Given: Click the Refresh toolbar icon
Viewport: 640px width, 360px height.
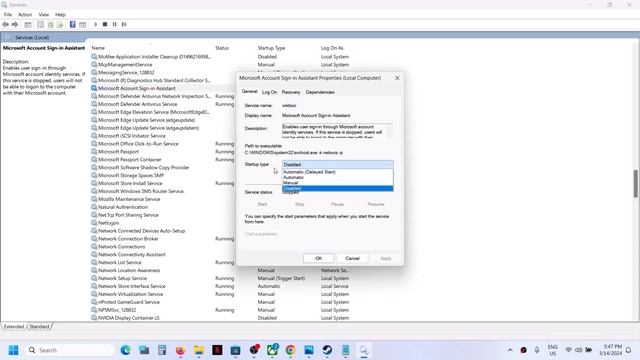Looking at the screenshot, I should click(x=50, y=24).
